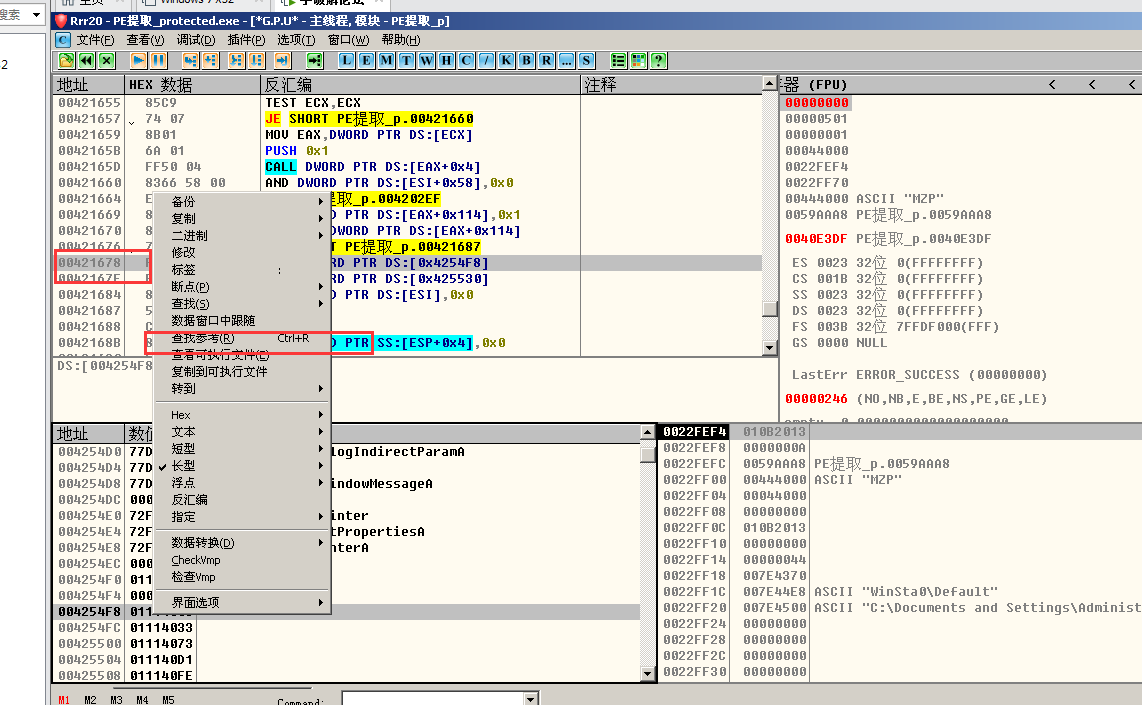Screen dimensions: 1142x705
Task: Open the 选项(T) menu
Action: (x=296, y=39)
